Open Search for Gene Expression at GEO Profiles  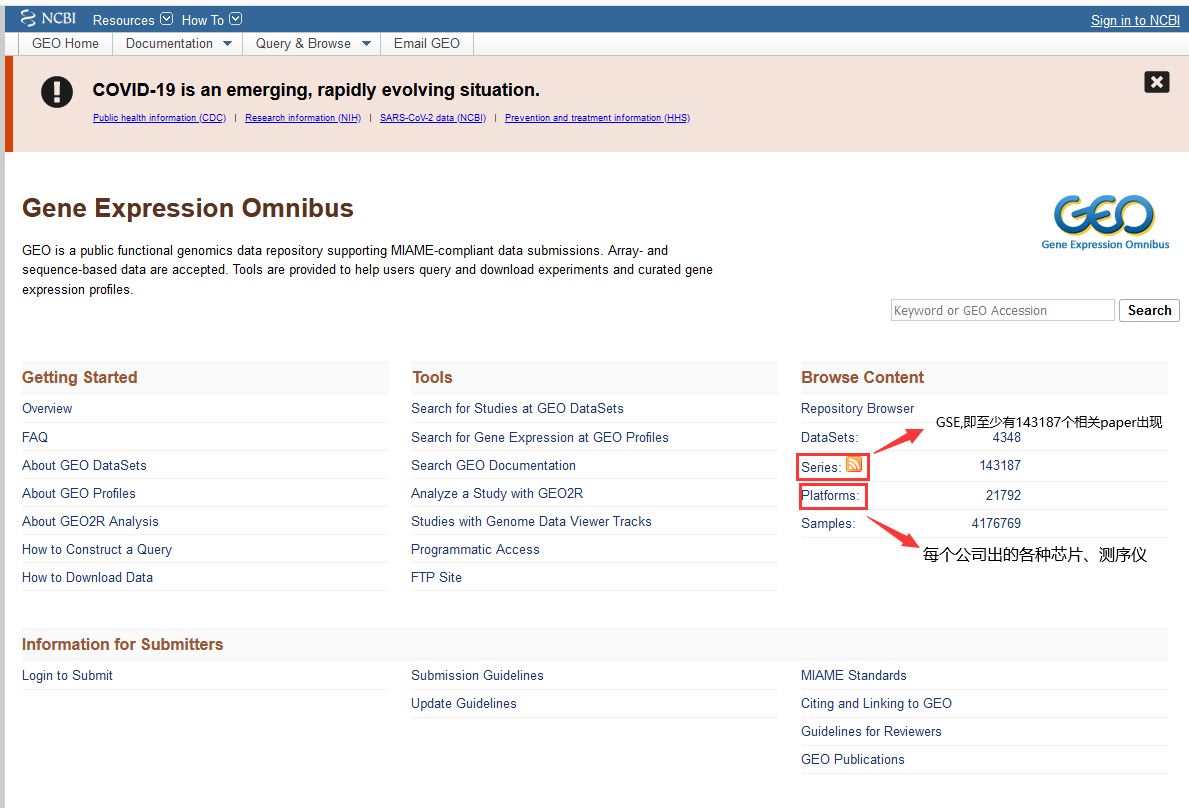coord(540,437)
